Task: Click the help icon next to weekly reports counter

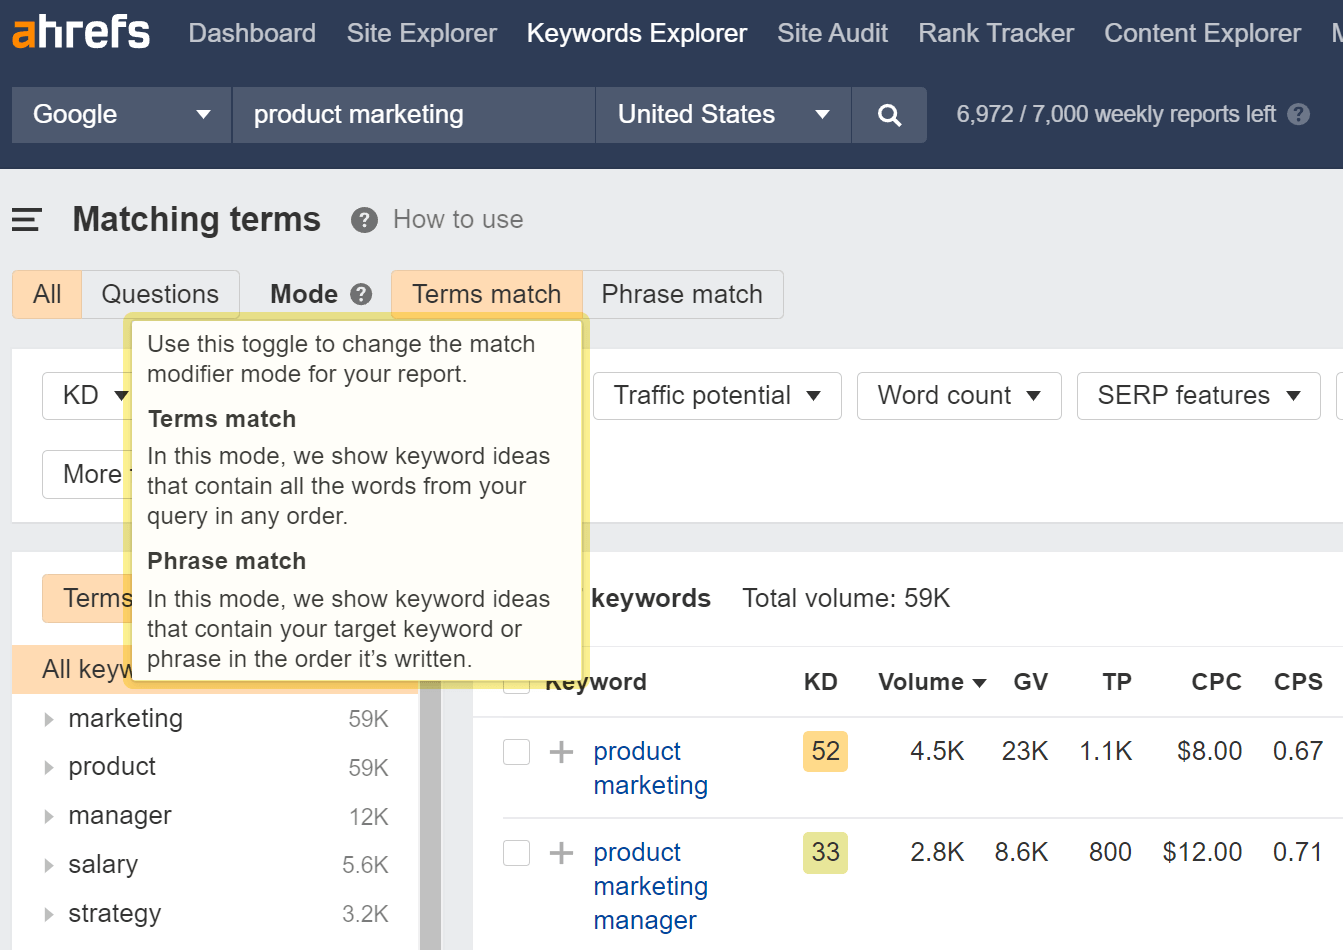Action: pyautogui.click(x=1298, y=114)
